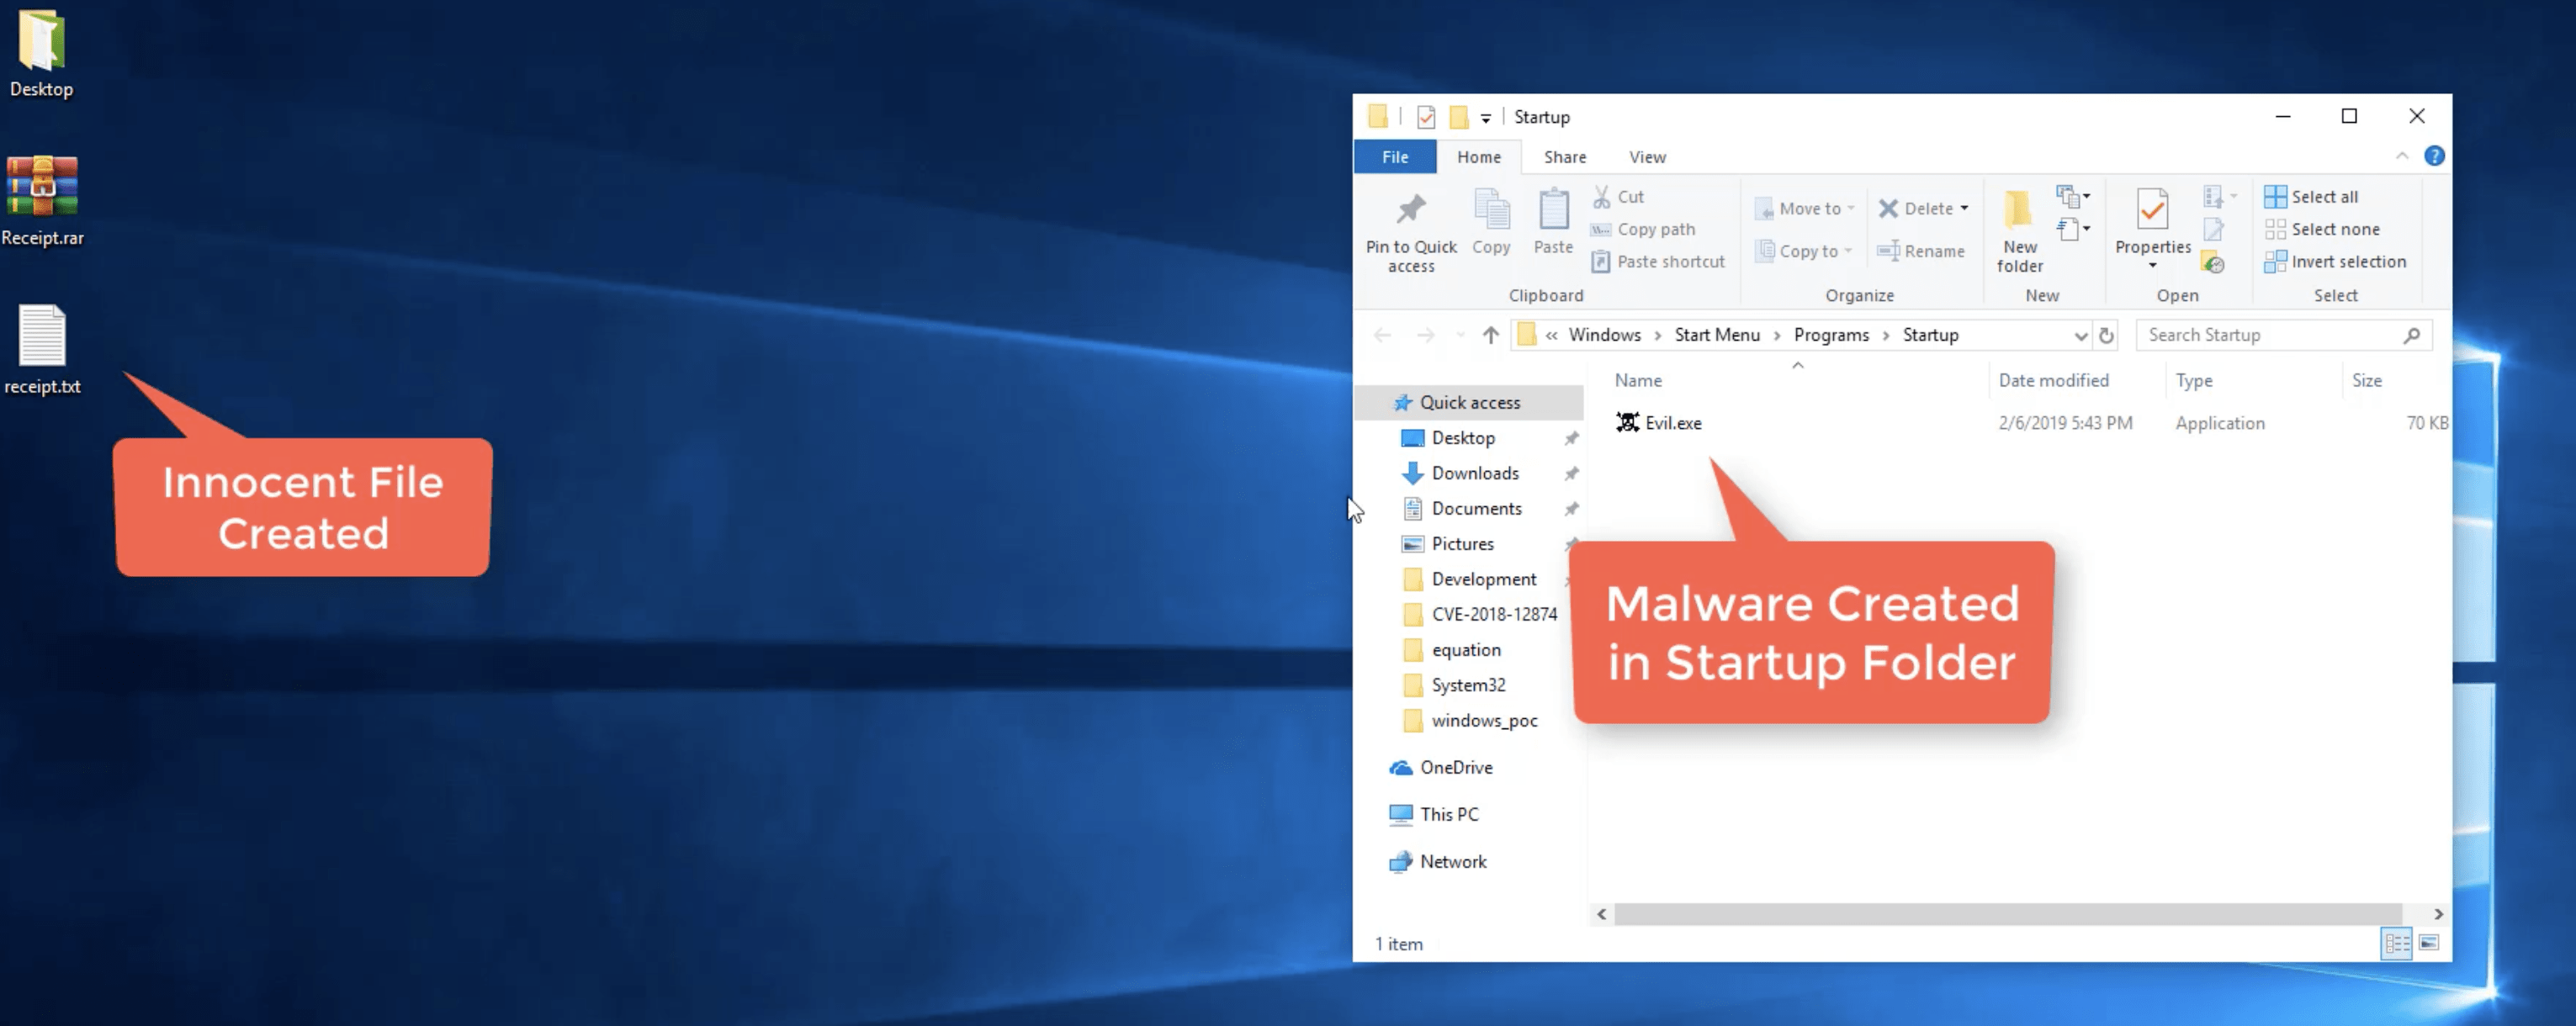Click the Cut scissors icon
Viewport: 2576px width, 1026px height.
coord(1601,196)
